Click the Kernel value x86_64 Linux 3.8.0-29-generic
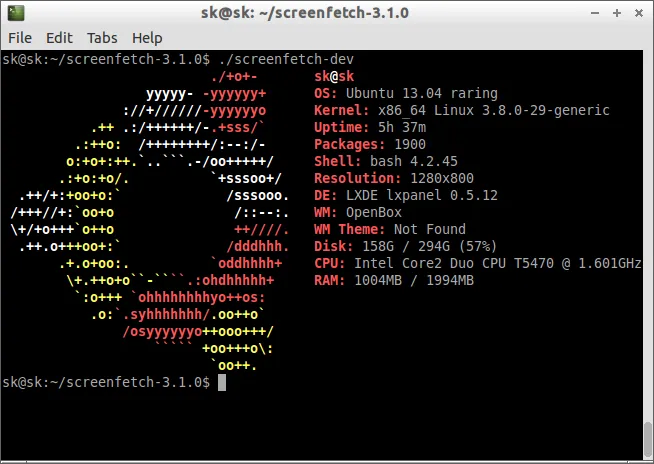The width and height of the screenshot is (654, 464). (494, 110)
